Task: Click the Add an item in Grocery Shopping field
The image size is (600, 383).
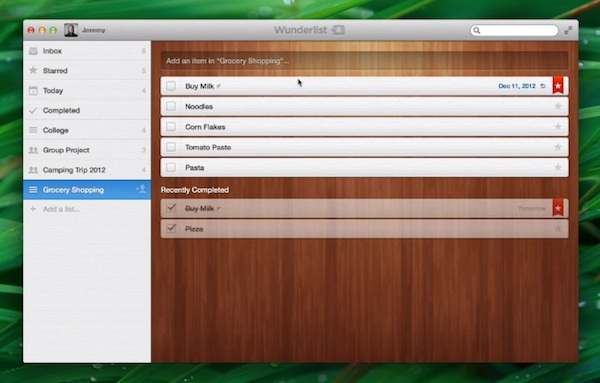Action: pyautogui.click(x=364, y=61)
